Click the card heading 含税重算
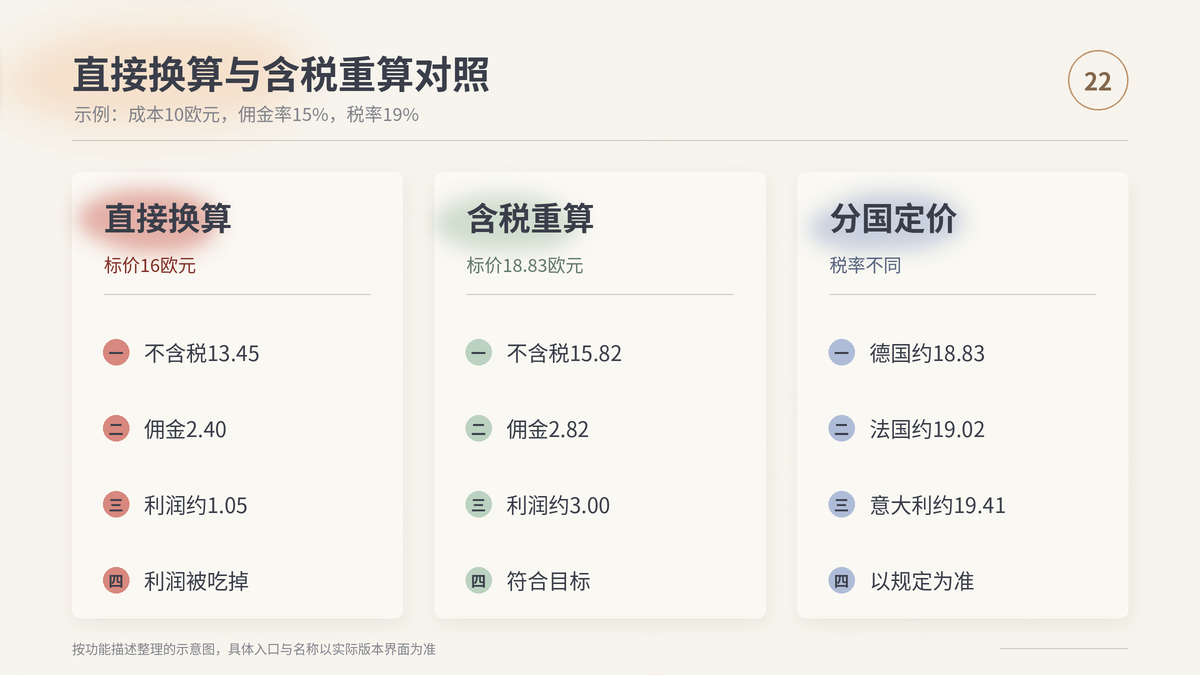 point(530,219)
